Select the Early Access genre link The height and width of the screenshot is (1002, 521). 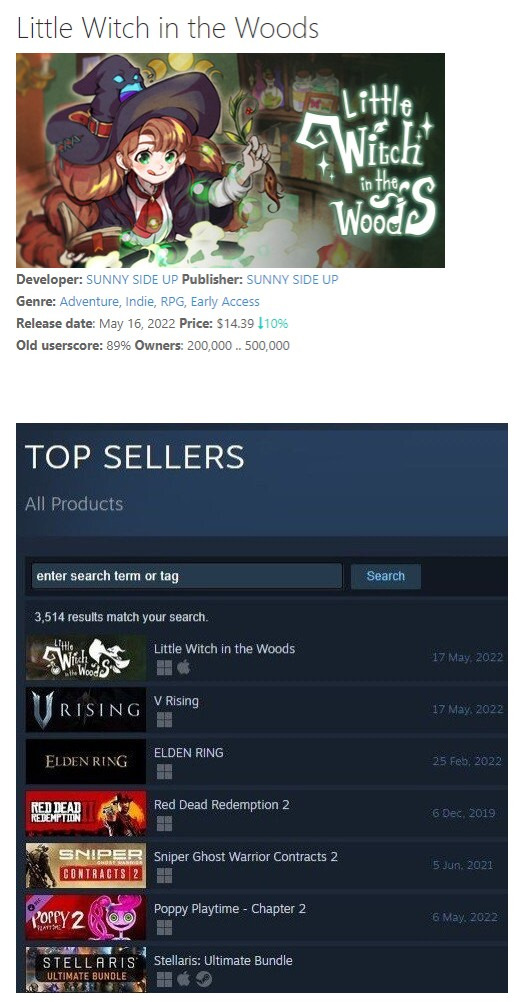click(x=225, y=302)
